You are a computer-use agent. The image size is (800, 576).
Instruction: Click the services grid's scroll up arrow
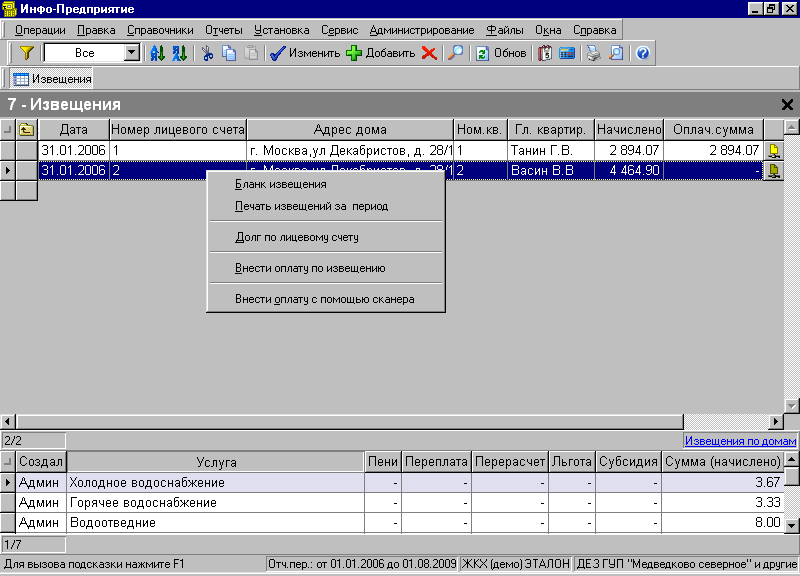pos(791,459)
